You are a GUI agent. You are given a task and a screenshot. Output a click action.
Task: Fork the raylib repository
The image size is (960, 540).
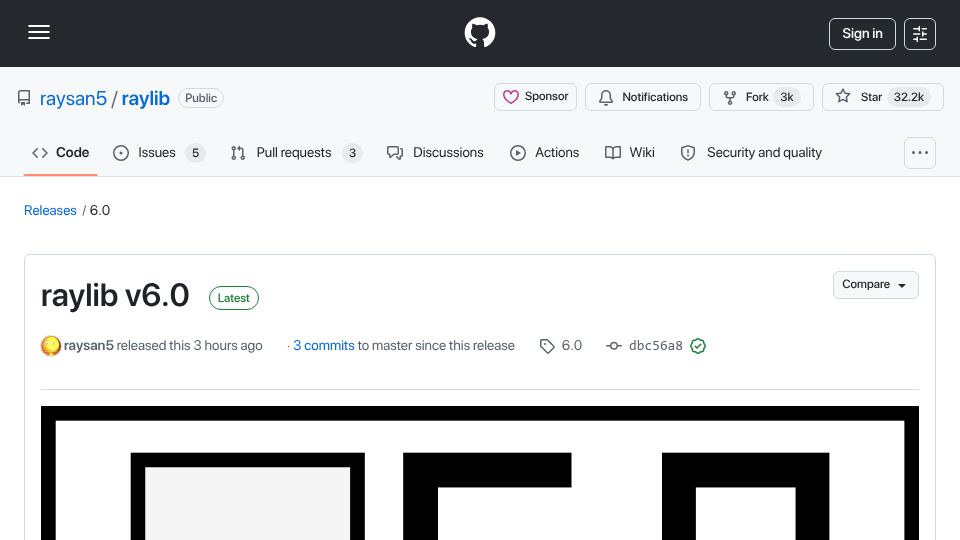[x=761, y=97]
